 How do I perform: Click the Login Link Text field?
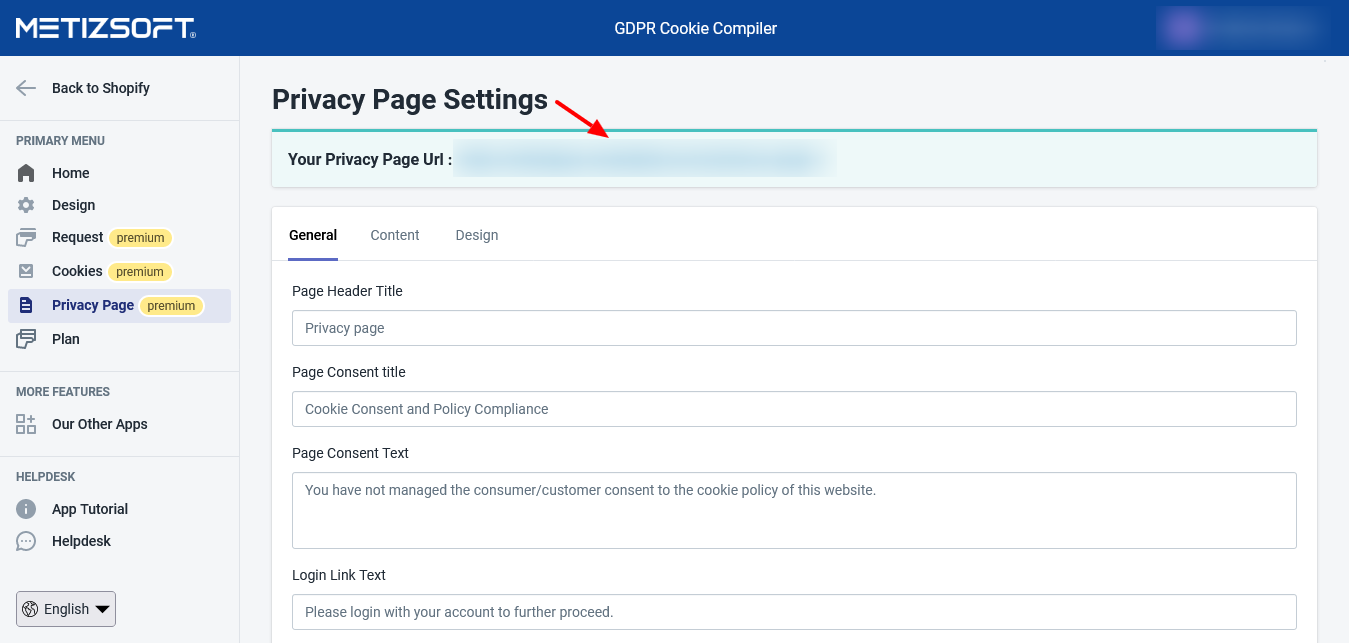coord(794,611)
